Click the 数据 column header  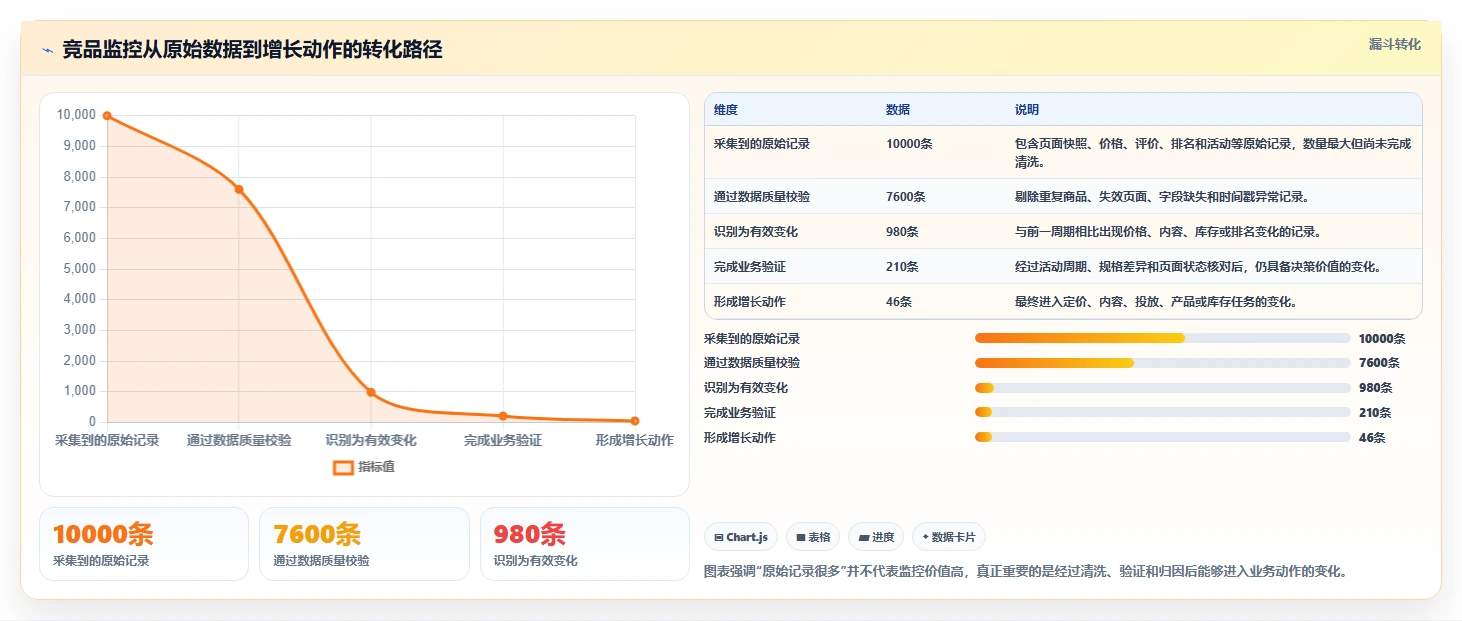tap(898, 110)
